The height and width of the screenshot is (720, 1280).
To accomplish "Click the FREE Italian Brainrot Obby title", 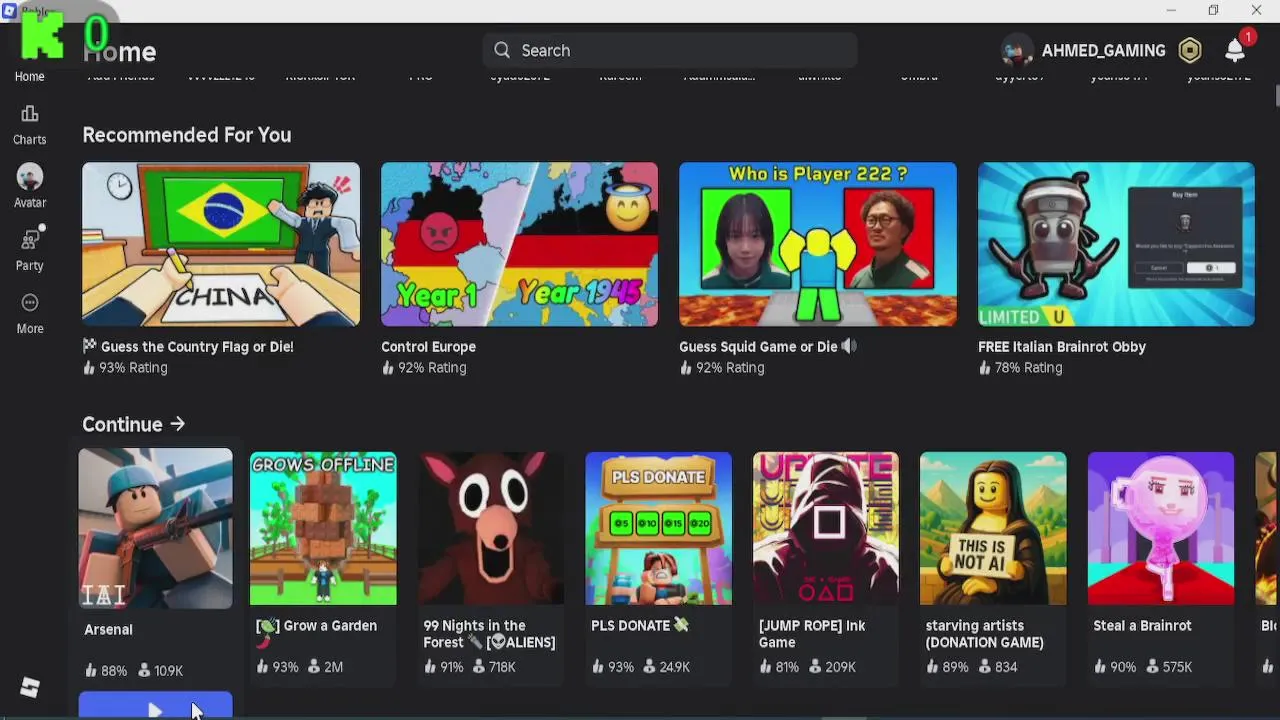I will pyautogui.click(x=1062, y=346).
